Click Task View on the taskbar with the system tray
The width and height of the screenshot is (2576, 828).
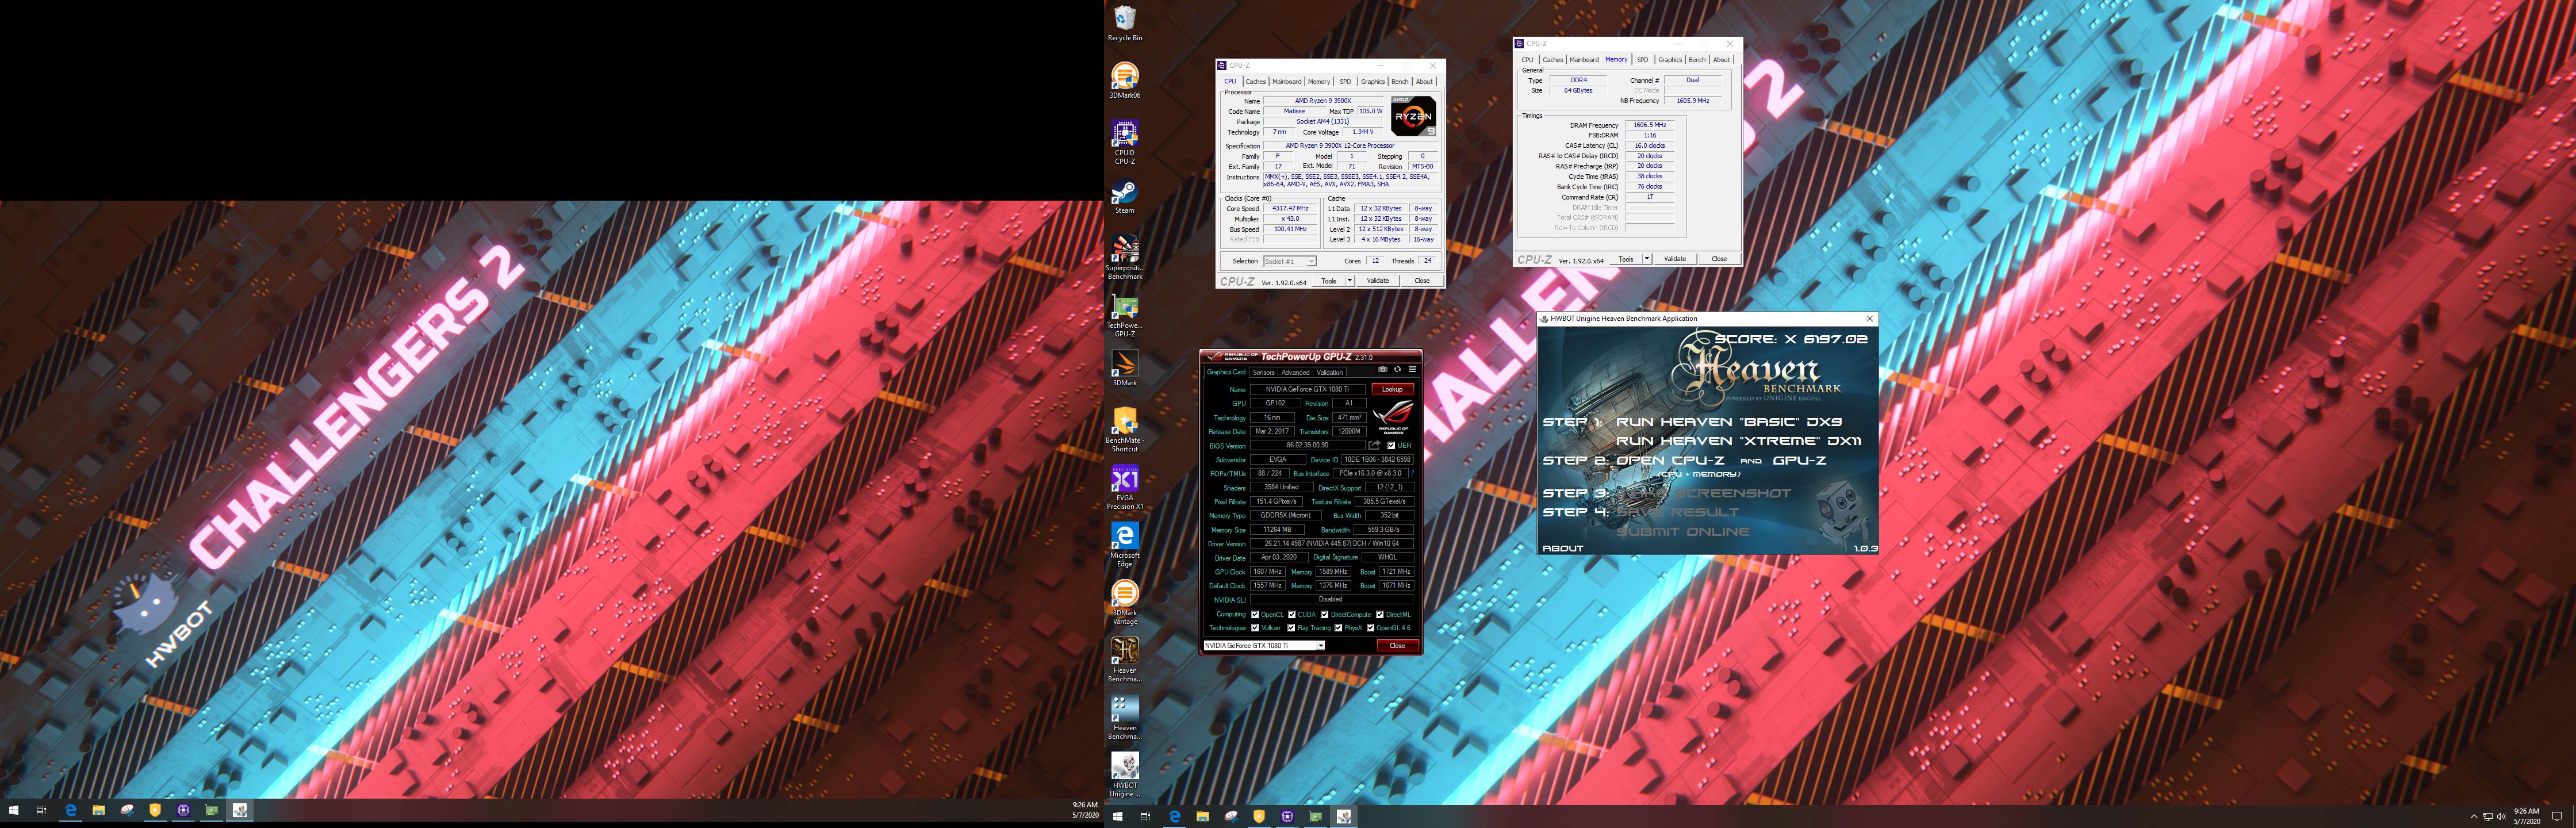click(x=1145, y=817)
